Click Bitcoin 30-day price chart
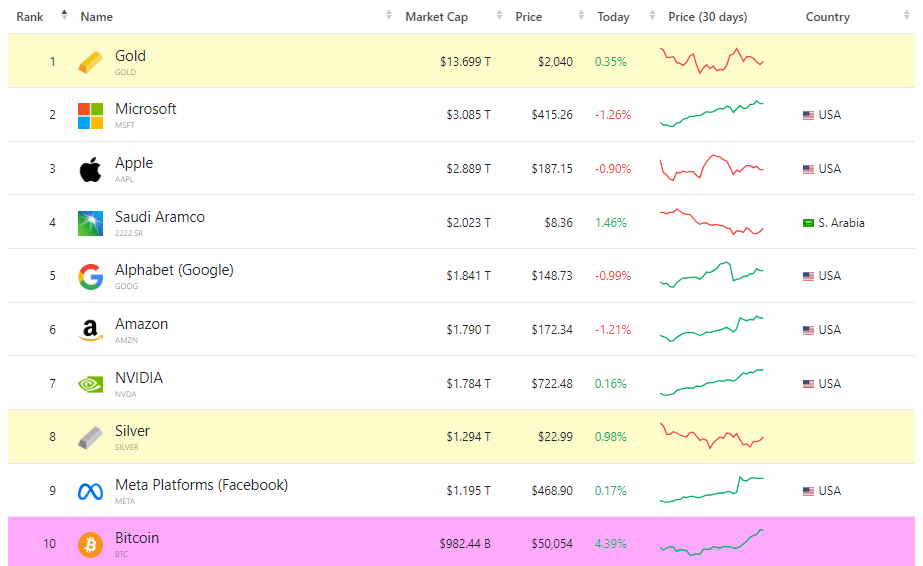The width and height of the screenshot is (923, 566). coord(712,542)
